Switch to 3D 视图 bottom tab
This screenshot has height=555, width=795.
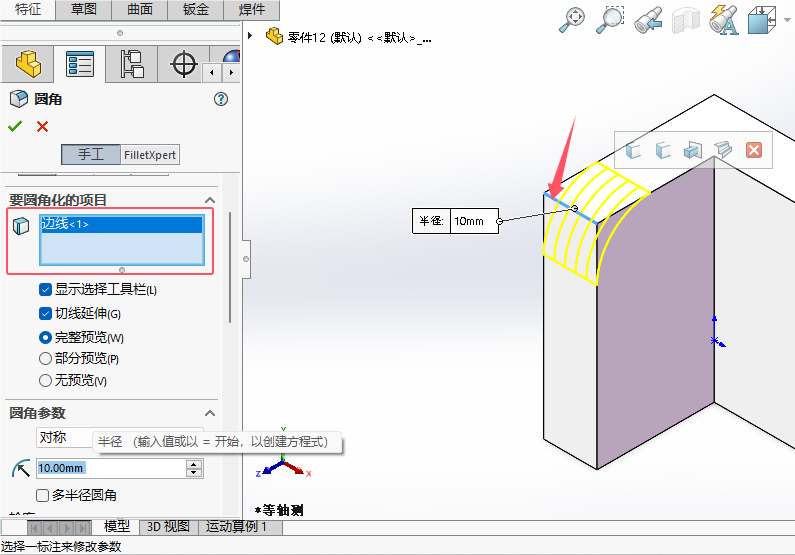tap(168, 527)
